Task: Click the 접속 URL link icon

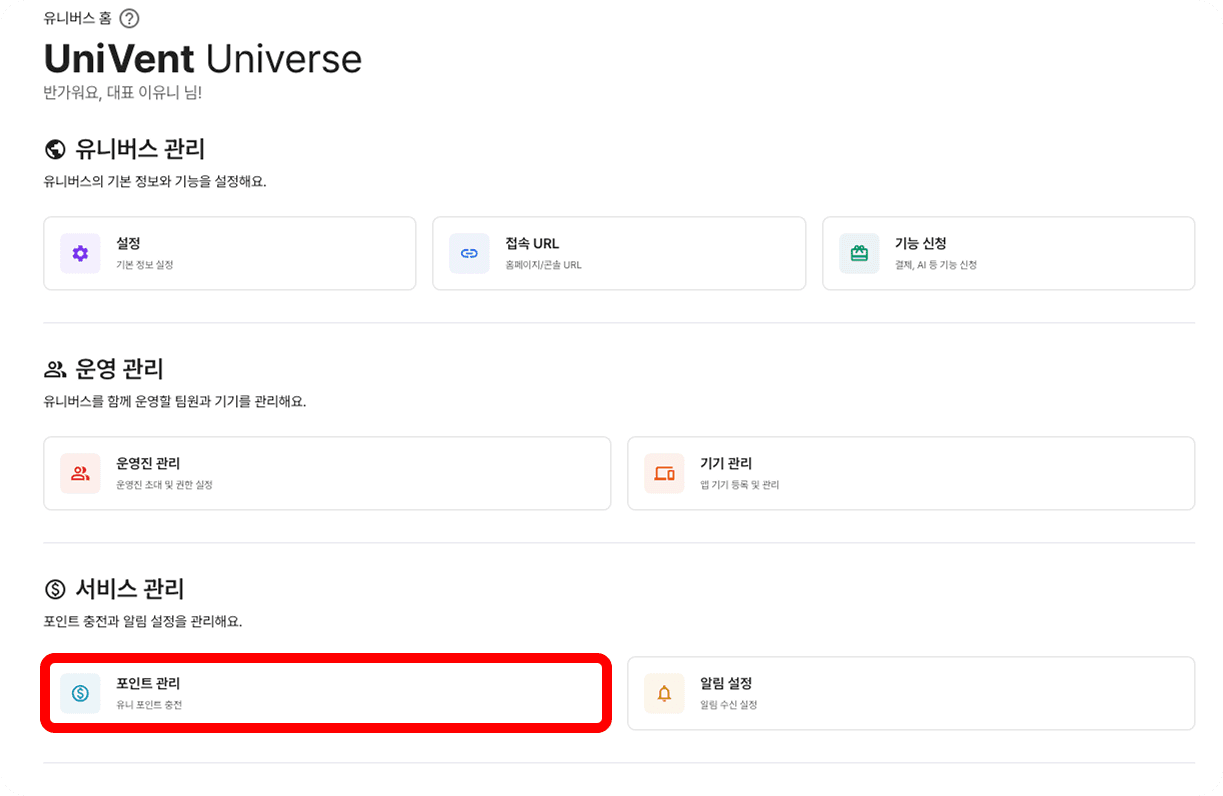Action: click(x=469, y=253)
